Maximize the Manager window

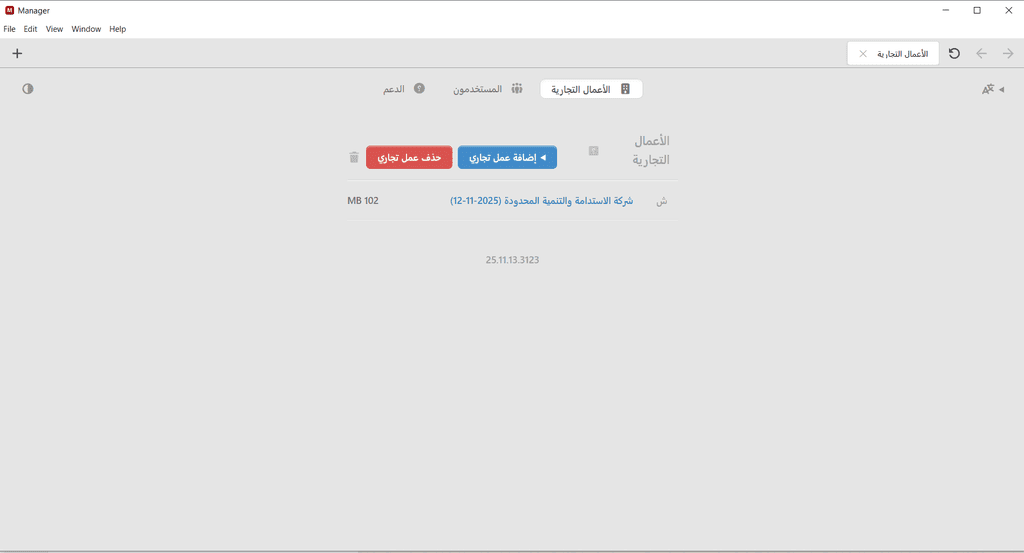977,10
